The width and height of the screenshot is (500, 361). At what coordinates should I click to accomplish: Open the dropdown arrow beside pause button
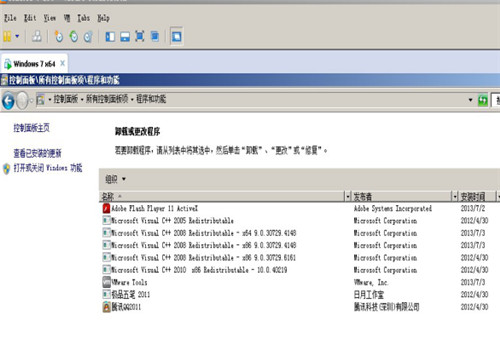pos(17,36)
